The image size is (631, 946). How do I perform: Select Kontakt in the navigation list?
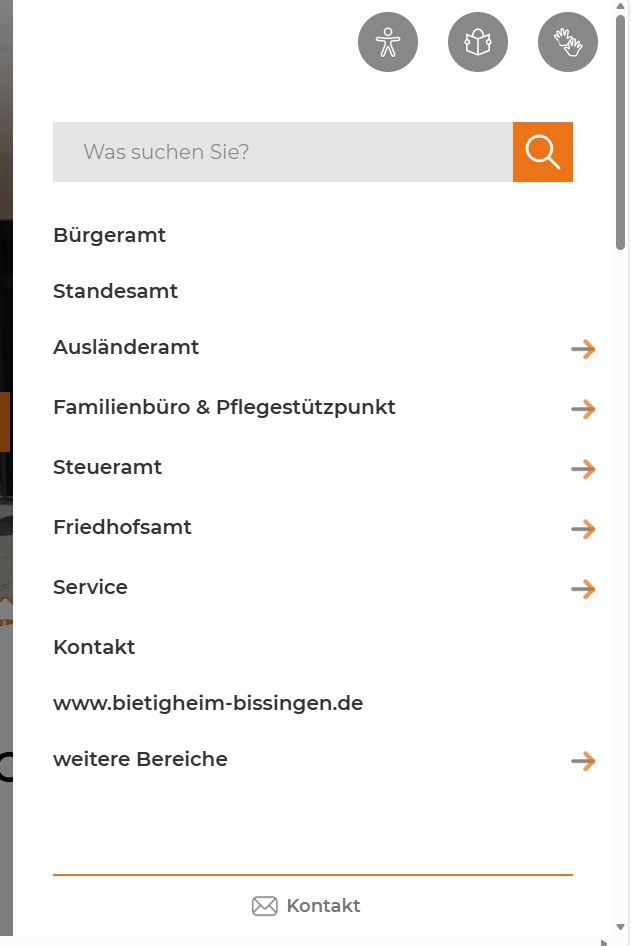[x=94, y=647]
